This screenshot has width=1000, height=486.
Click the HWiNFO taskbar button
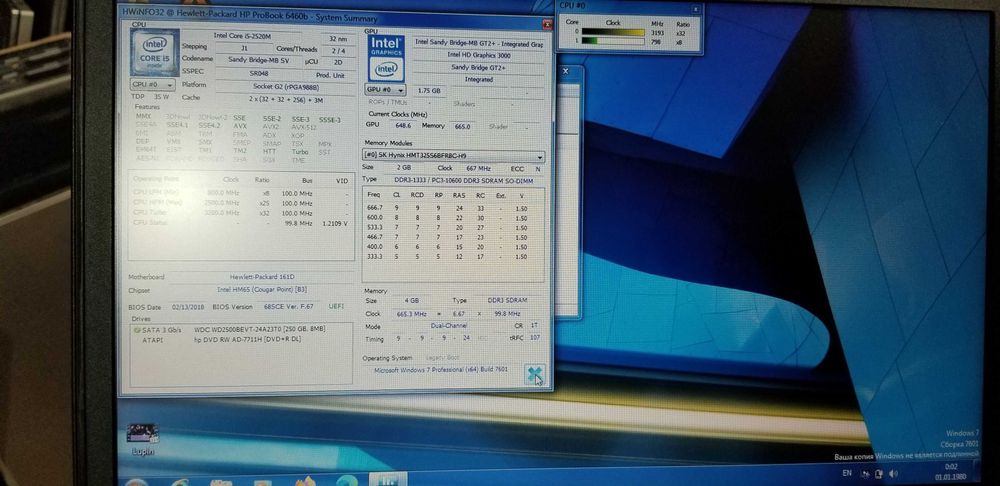click(388, 480)
